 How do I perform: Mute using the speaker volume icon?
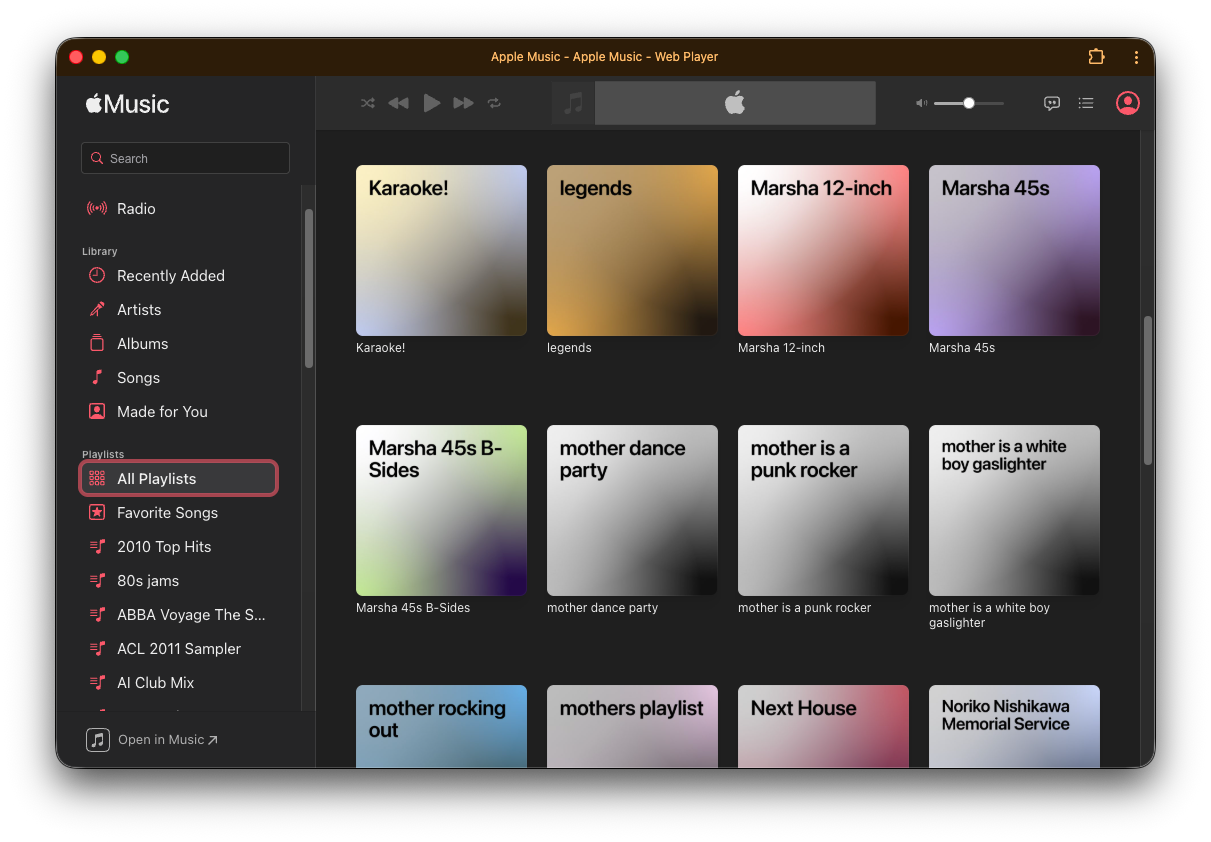pos(921,103)
